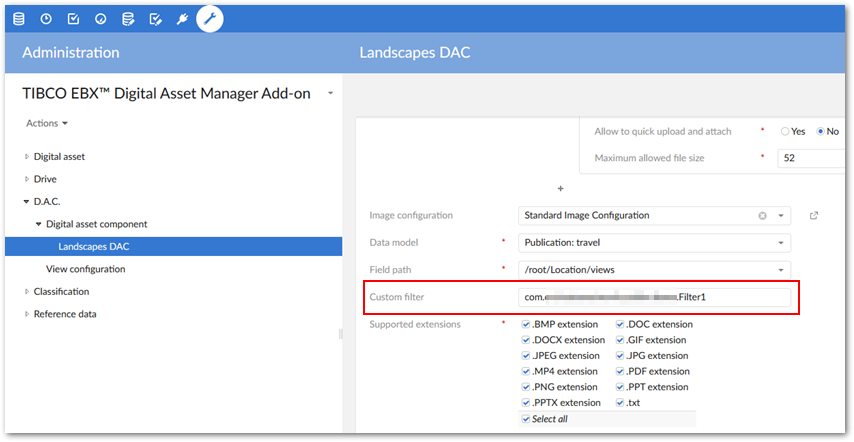854x442 pixels.
Task: Expand the Classification tree node
Action: tap(27, 292)
